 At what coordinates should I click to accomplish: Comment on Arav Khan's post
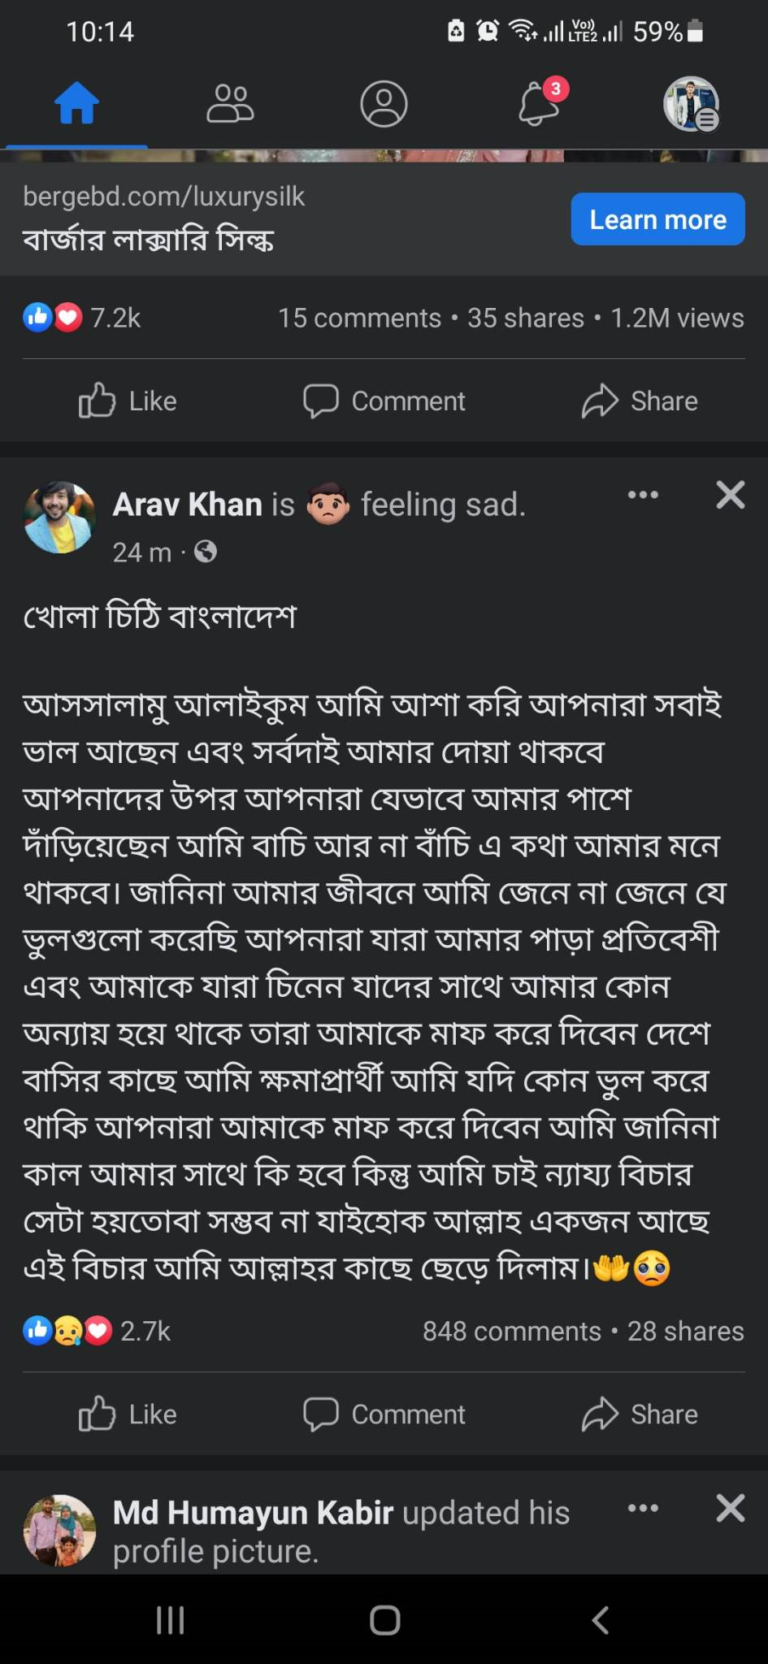(384, 1414)
